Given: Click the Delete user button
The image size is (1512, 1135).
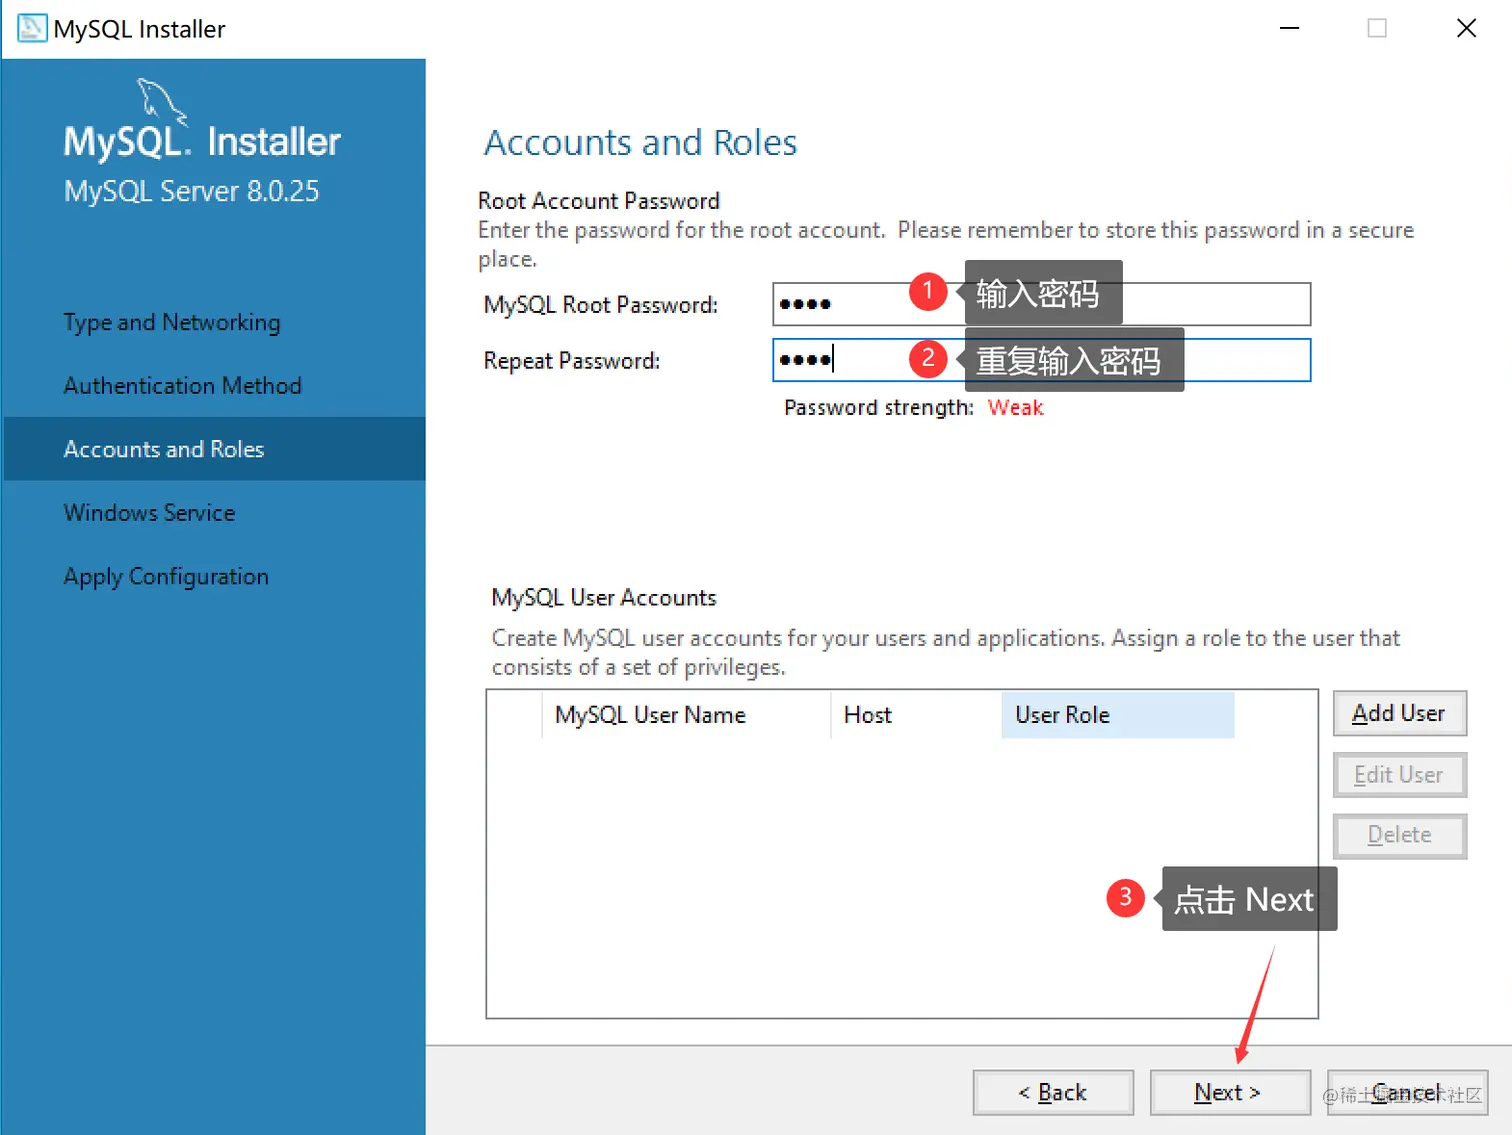Looking at the screenshot, I should point(1399,835).
